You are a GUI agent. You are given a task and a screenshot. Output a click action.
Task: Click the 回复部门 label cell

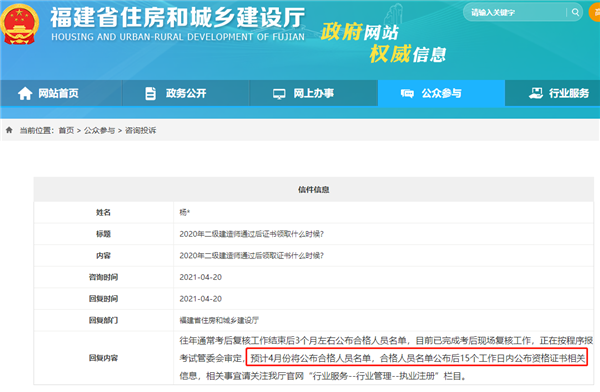[x=104, y=320]
